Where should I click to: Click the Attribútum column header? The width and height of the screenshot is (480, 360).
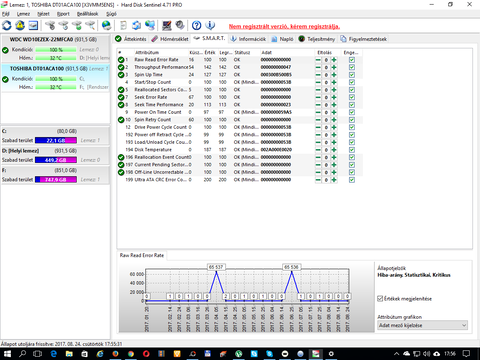click(147, 53)
